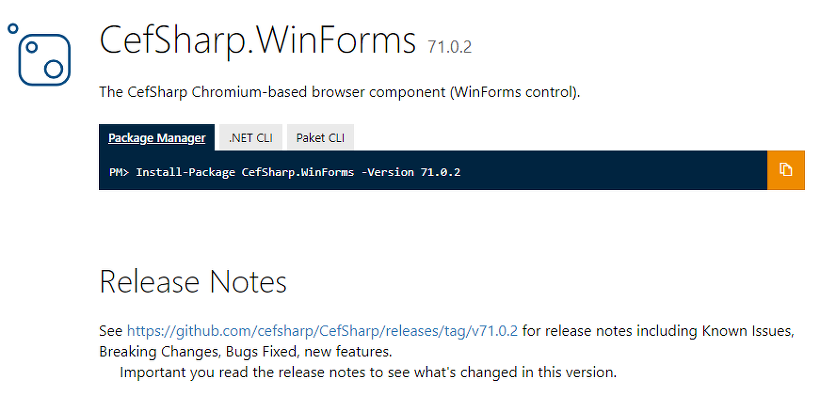Click small circle atop the package logo
Viewport: 820px width, 396px height.
[x=13, y=29]
